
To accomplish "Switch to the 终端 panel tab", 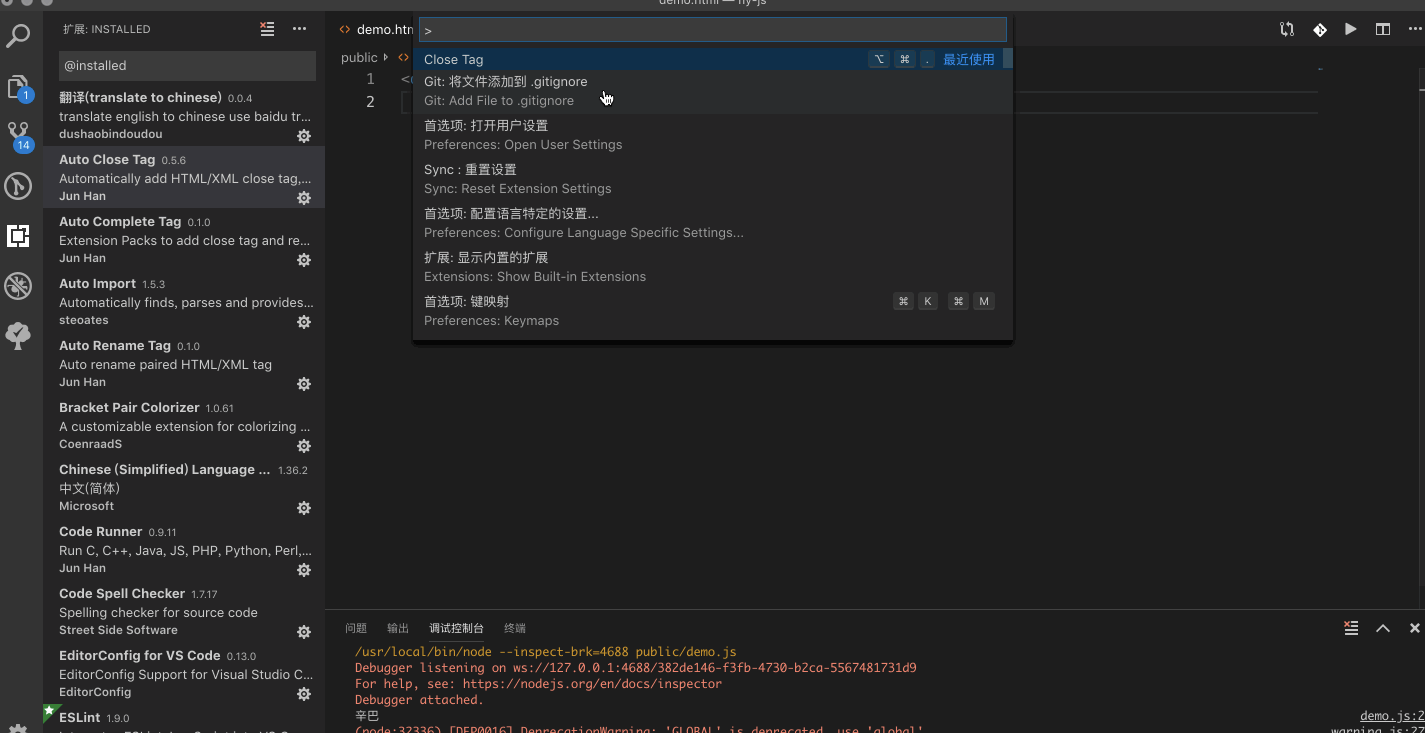I will tap(515, 628).
